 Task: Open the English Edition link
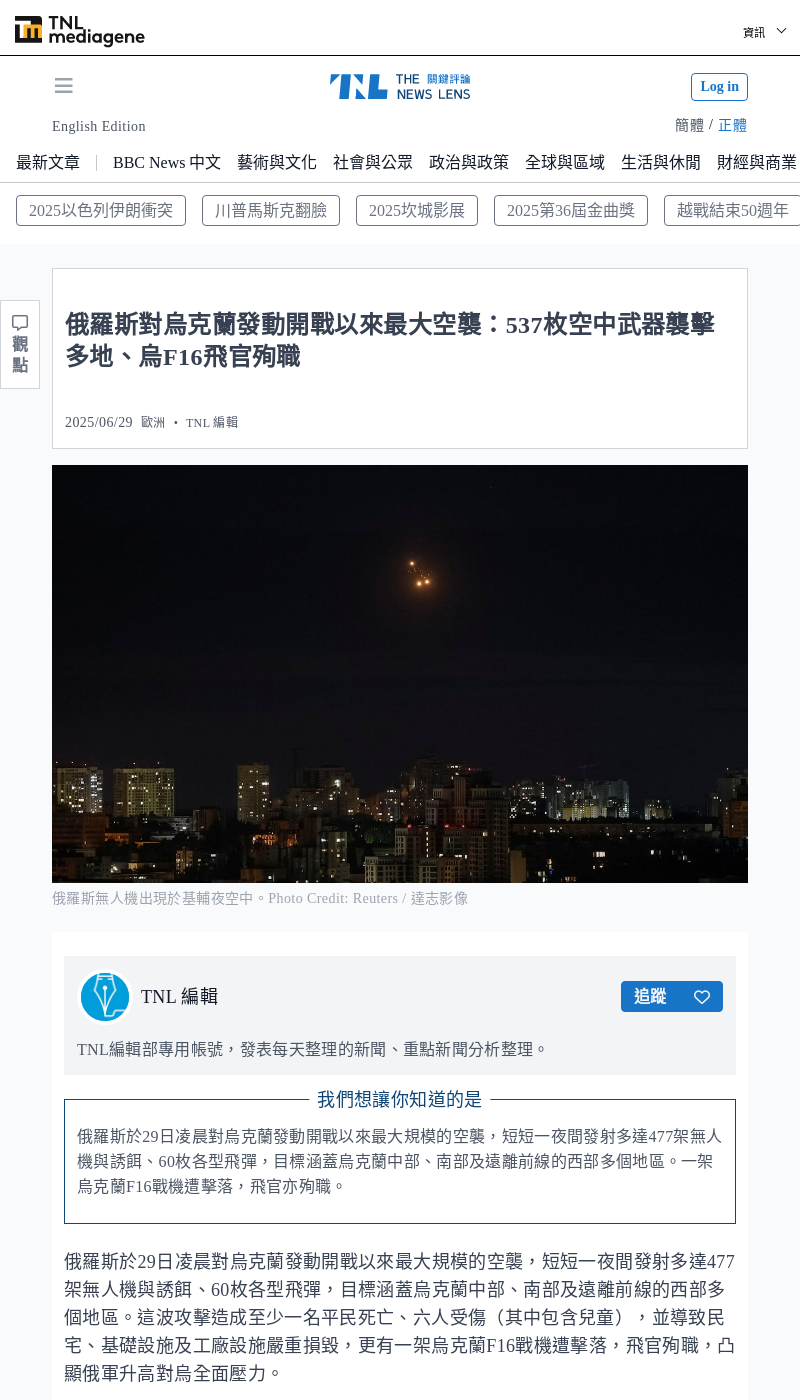click(x=99, y=127)
